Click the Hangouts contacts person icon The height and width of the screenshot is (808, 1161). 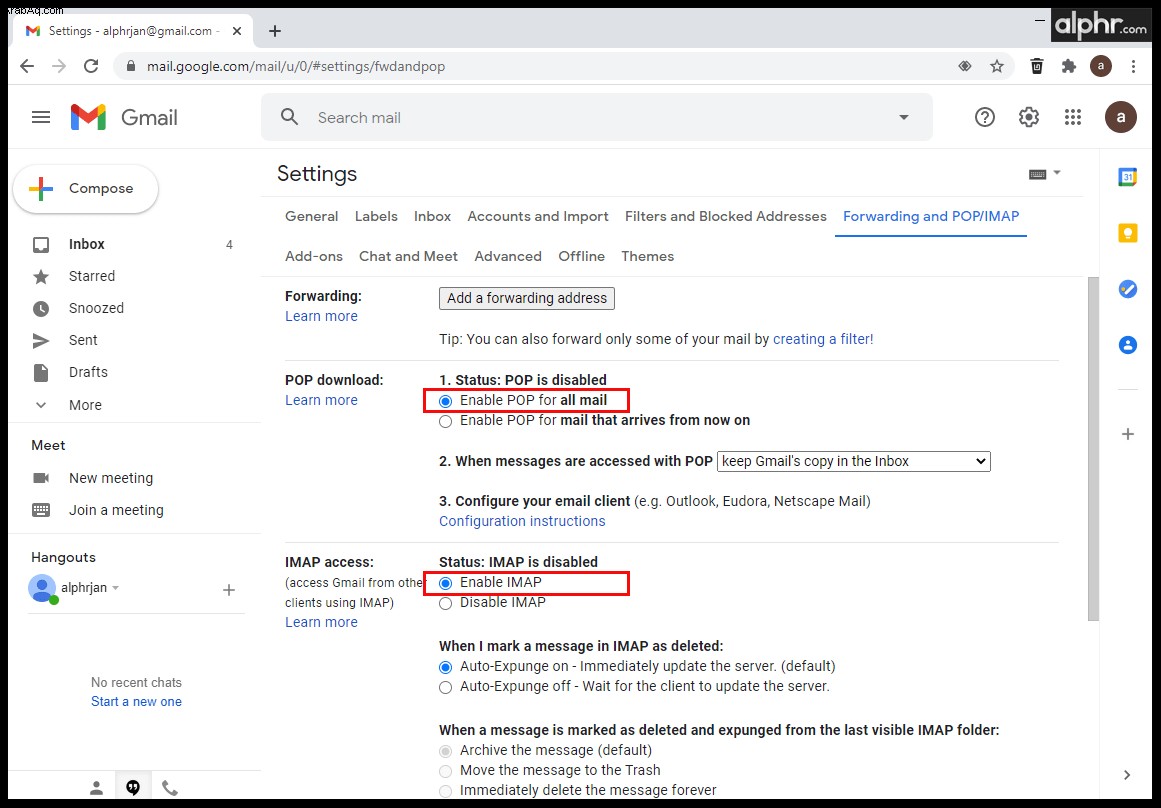[x=96, y=788]
